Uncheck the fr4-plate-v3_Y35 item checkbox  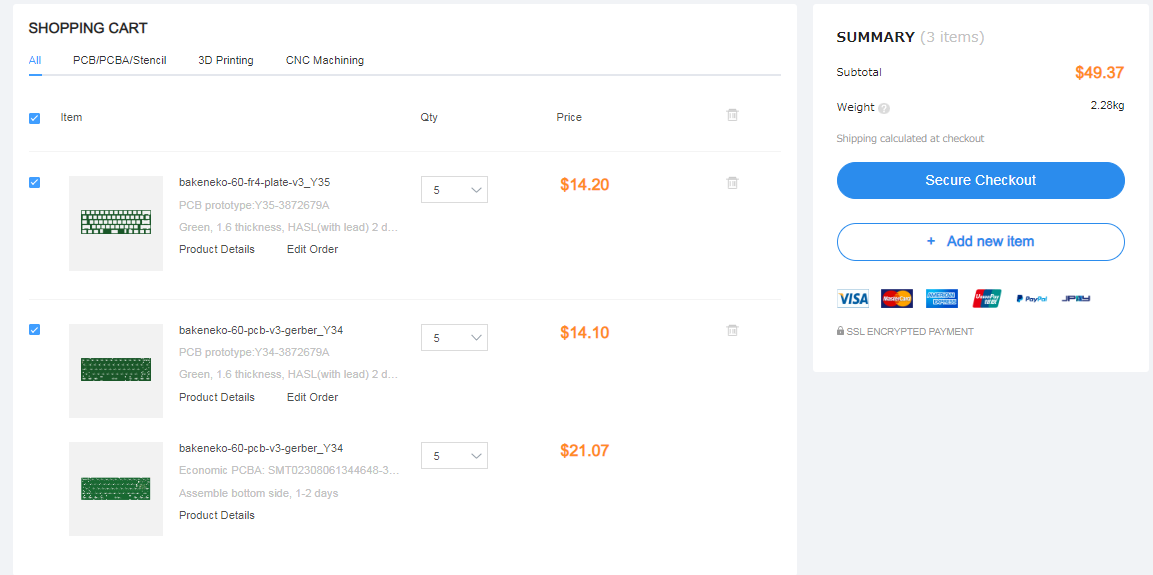point(35,183)
